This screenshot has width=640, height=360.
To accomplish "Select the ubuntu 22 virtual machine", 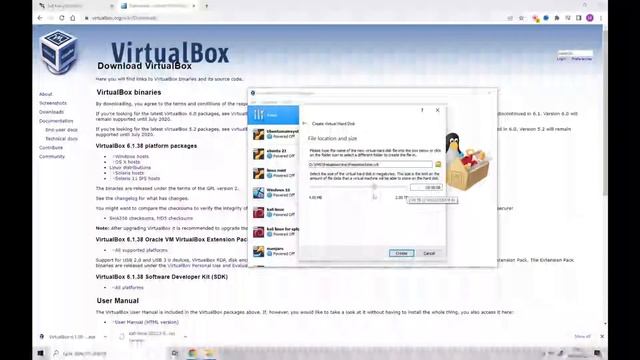I will pyautogui.click(x=273, y=154).
